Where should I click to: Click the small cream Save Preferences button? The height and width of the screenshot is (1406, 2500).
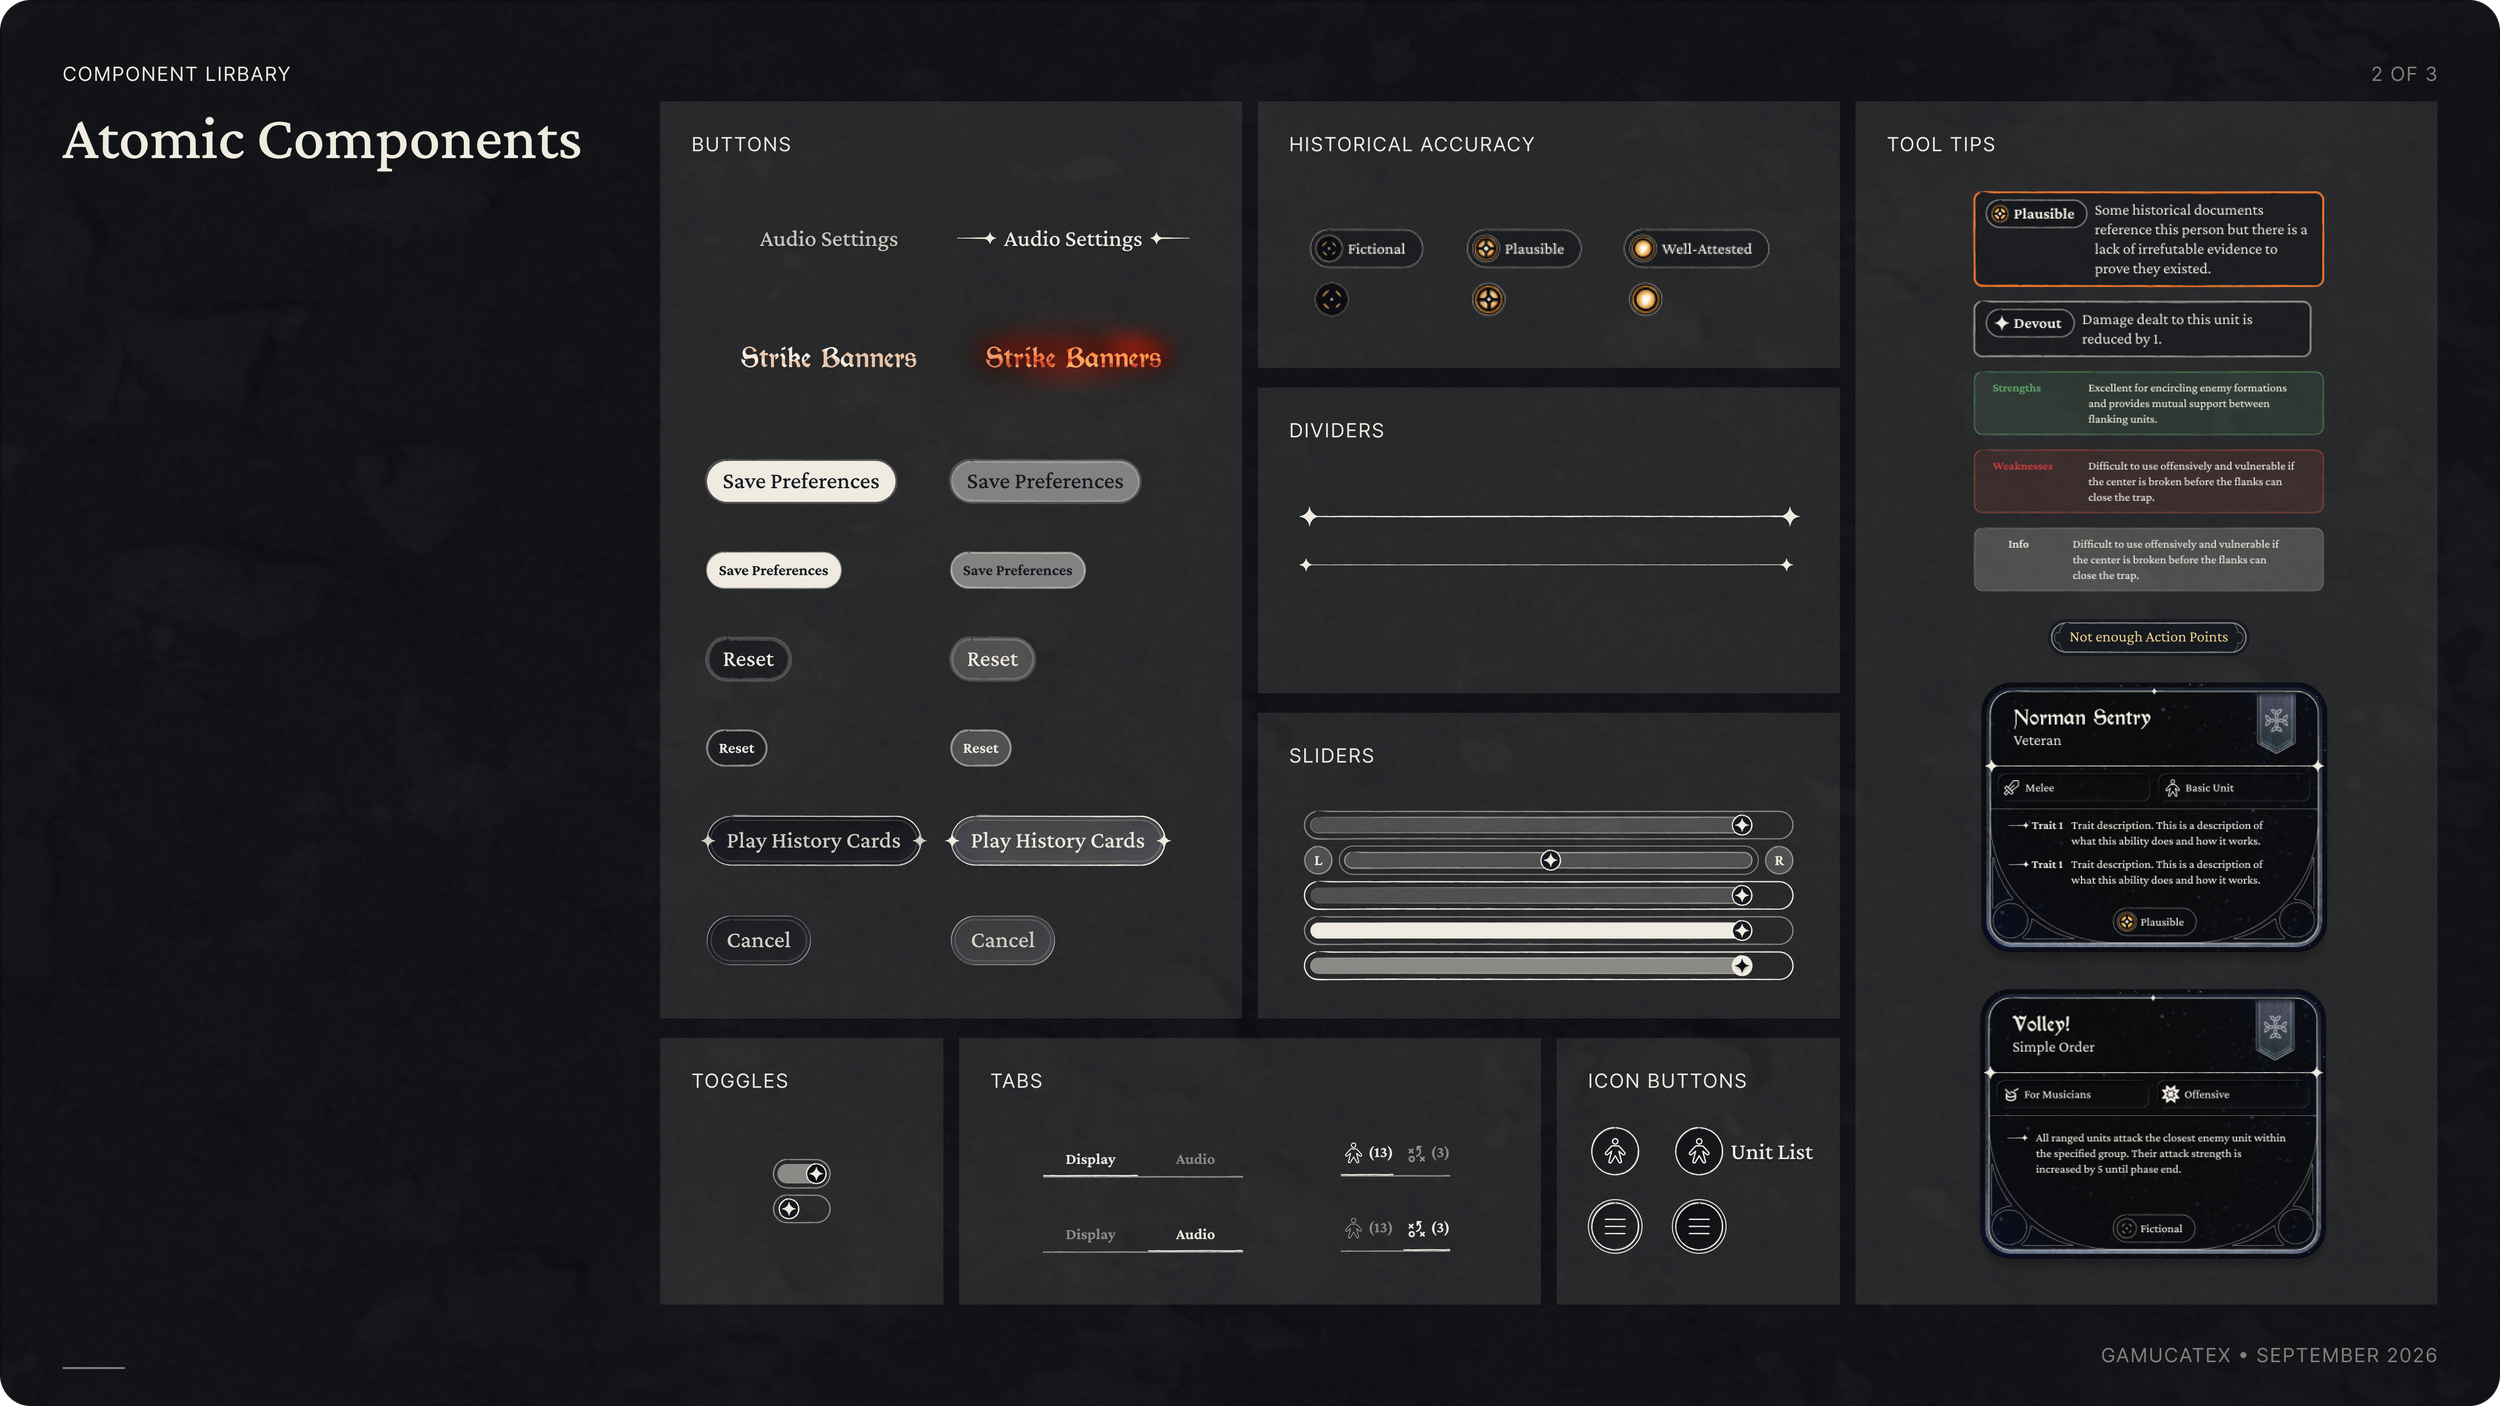(773, 571)
